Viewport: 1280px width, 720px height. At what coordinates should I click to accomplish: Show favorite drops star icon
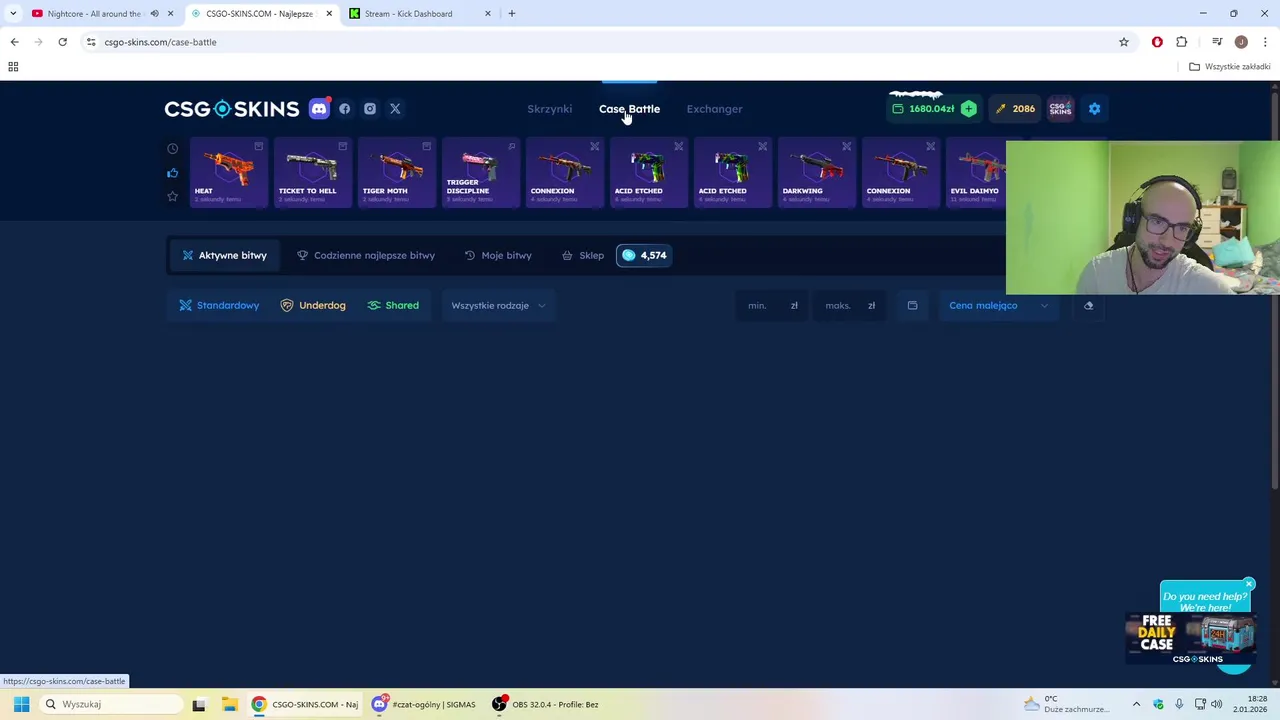tap(172, 197)
